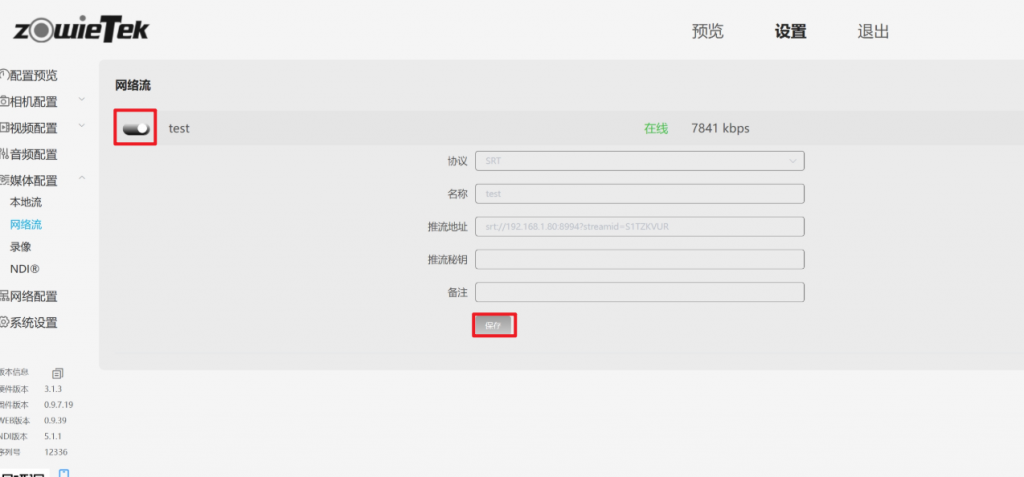The image size is (1024, 477).
Task: Click the media configuration sidebar icon
Action: tap(4, 181)
